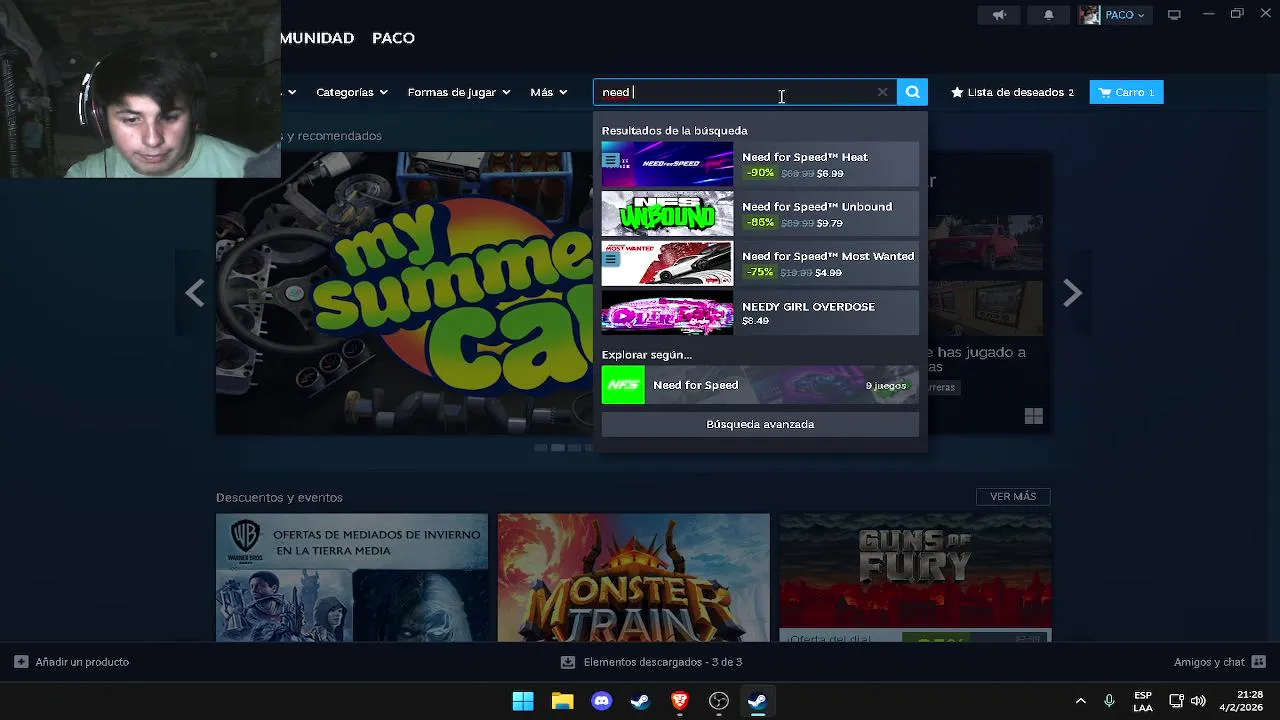Click Búsqueda avanzada button

[760, 424]
